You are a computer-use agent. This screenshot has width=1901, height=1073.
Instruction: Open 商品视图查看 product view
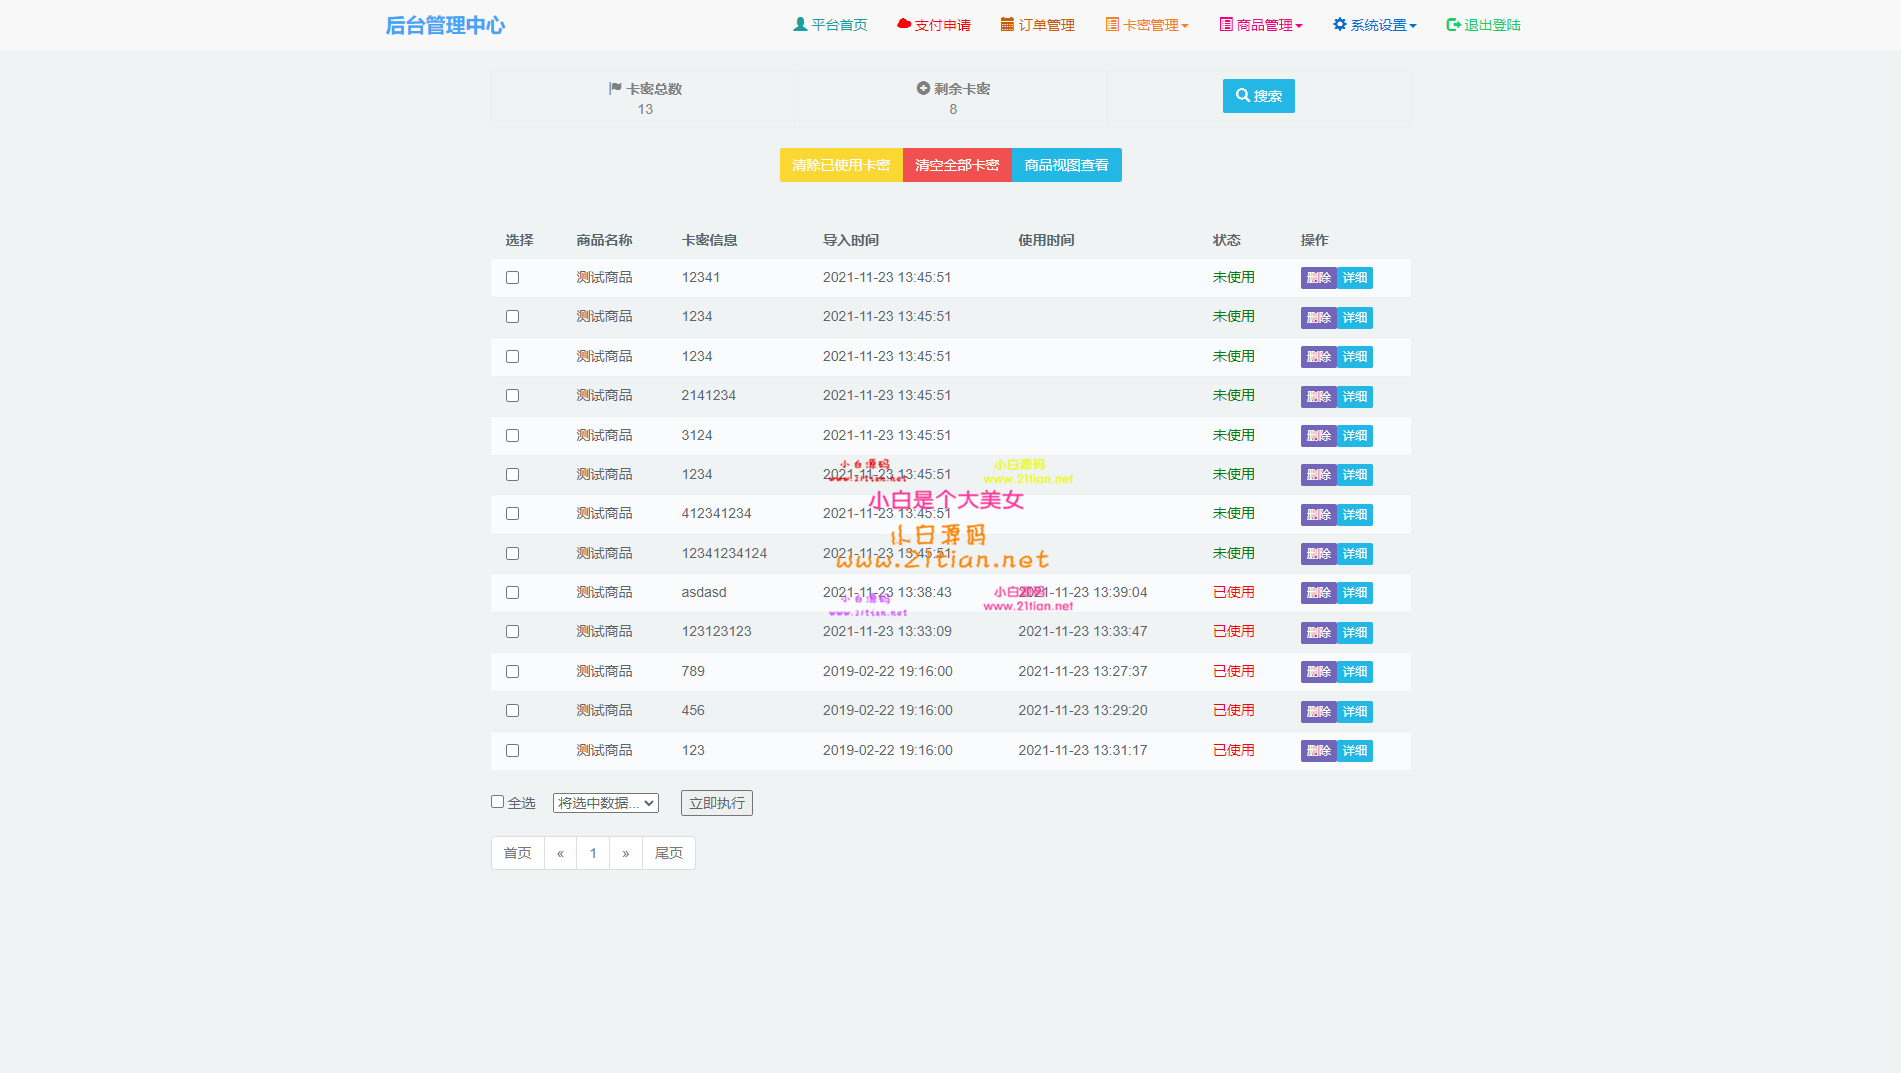1067,165
